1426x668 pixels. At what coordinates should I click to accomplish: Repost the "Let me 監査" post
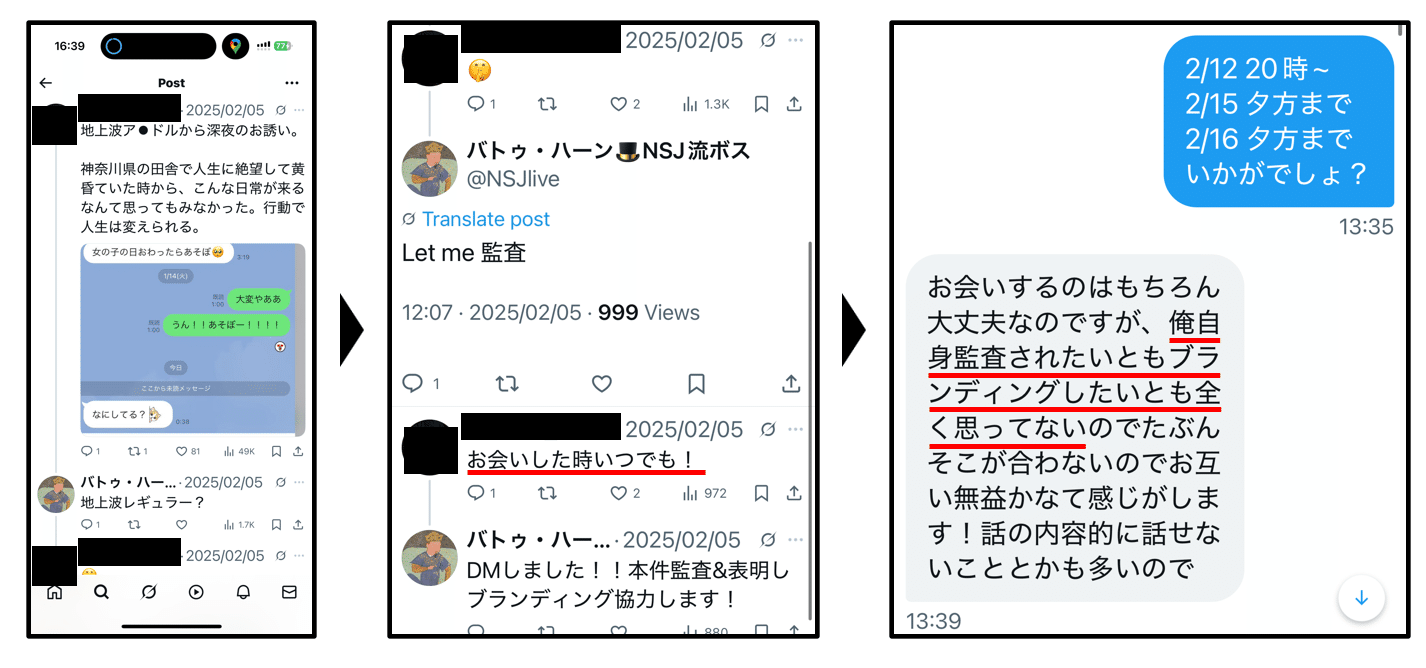point(507,384)
